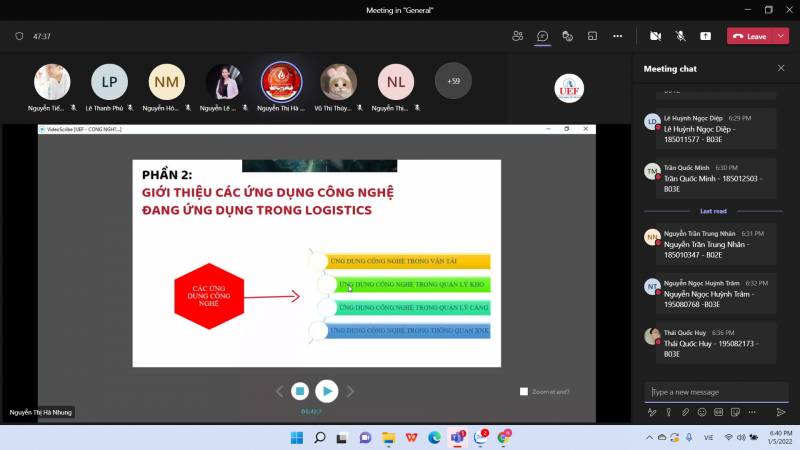The width and height of the screenshot is (800, 450).
Task: Turn on the camera
Action: 655,36
